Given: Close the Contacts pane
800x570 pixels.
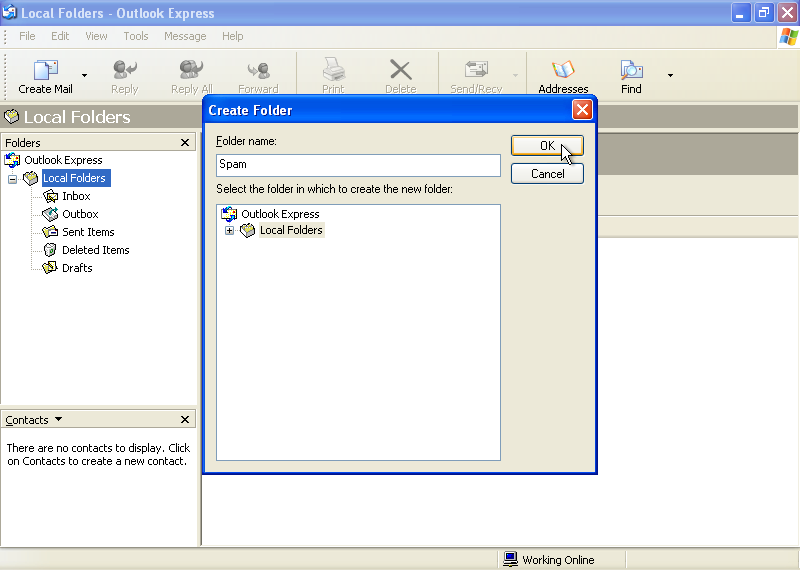Looking at the screenshot, I should 185,419.
